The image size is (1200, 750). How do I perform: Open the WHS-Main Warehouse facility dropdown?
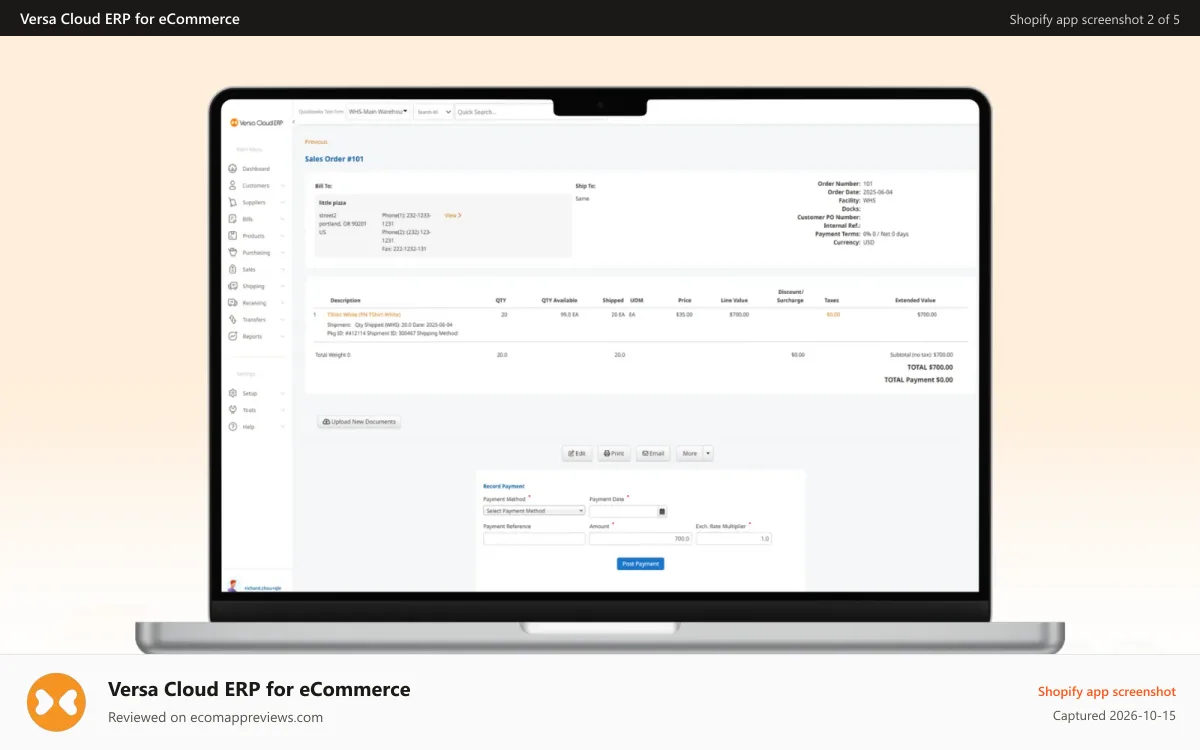[x=378, y=112]
